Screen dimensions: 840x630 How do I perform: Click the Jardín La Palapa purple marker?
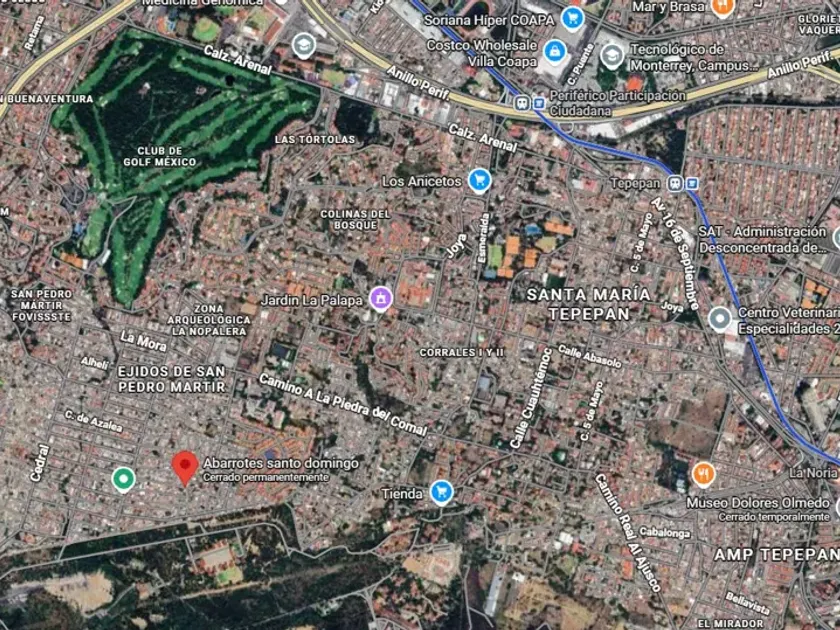(x=381, y=299)
